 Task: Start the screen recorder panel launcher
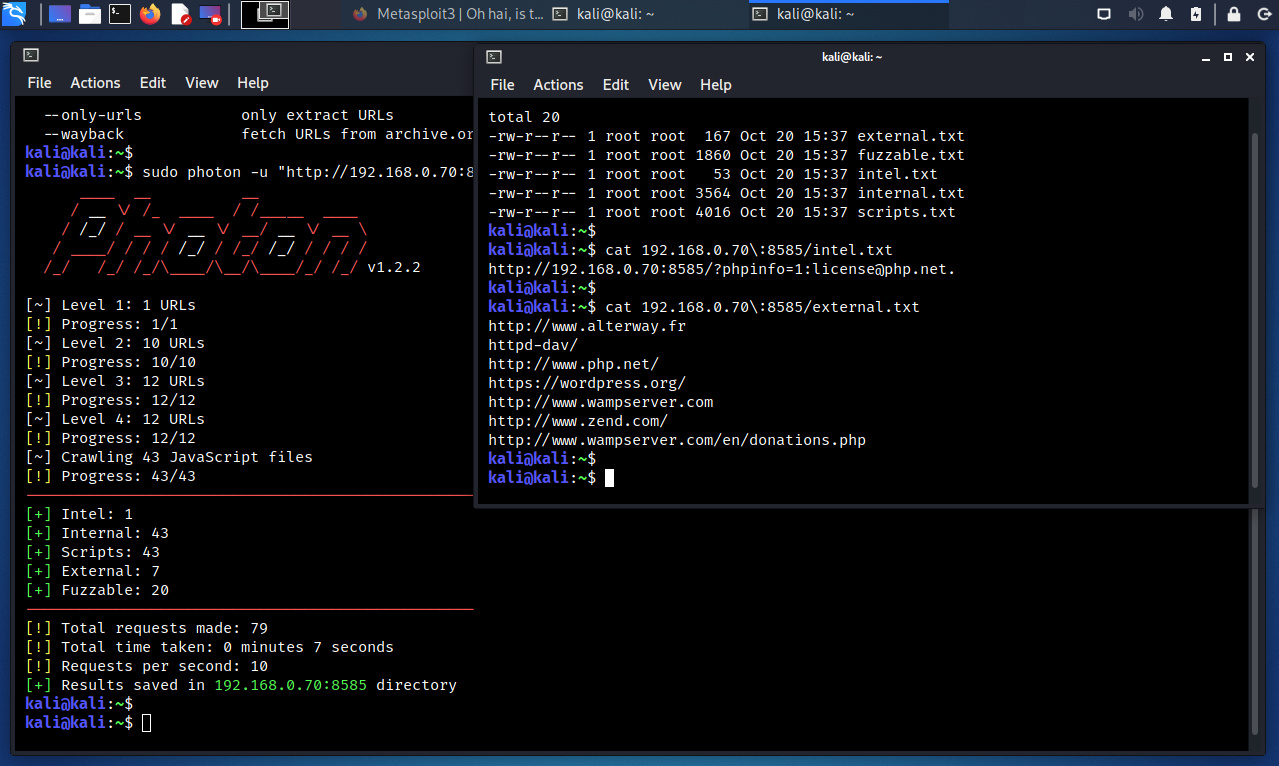pos(211,14)
